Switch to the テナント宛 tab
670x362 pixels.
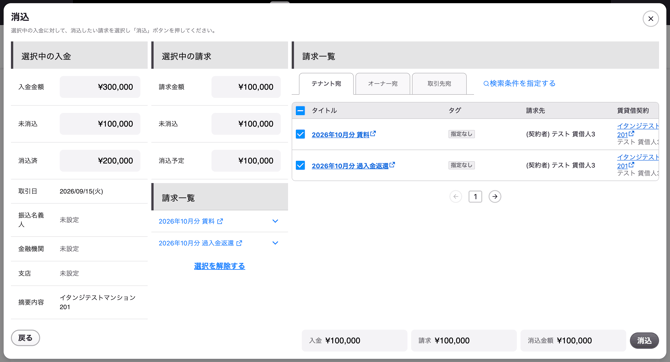tap(326, 84)
